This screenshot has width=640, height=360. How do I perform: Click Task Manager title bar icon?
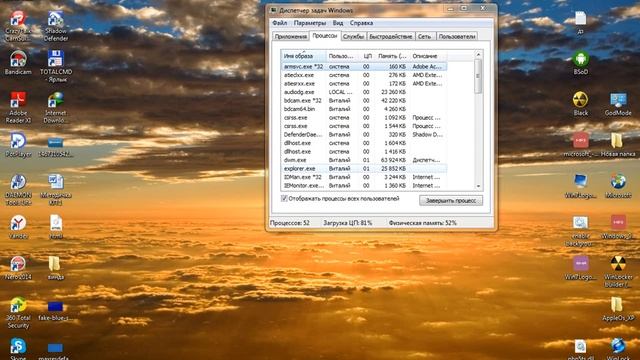click(x=273, y=10)
